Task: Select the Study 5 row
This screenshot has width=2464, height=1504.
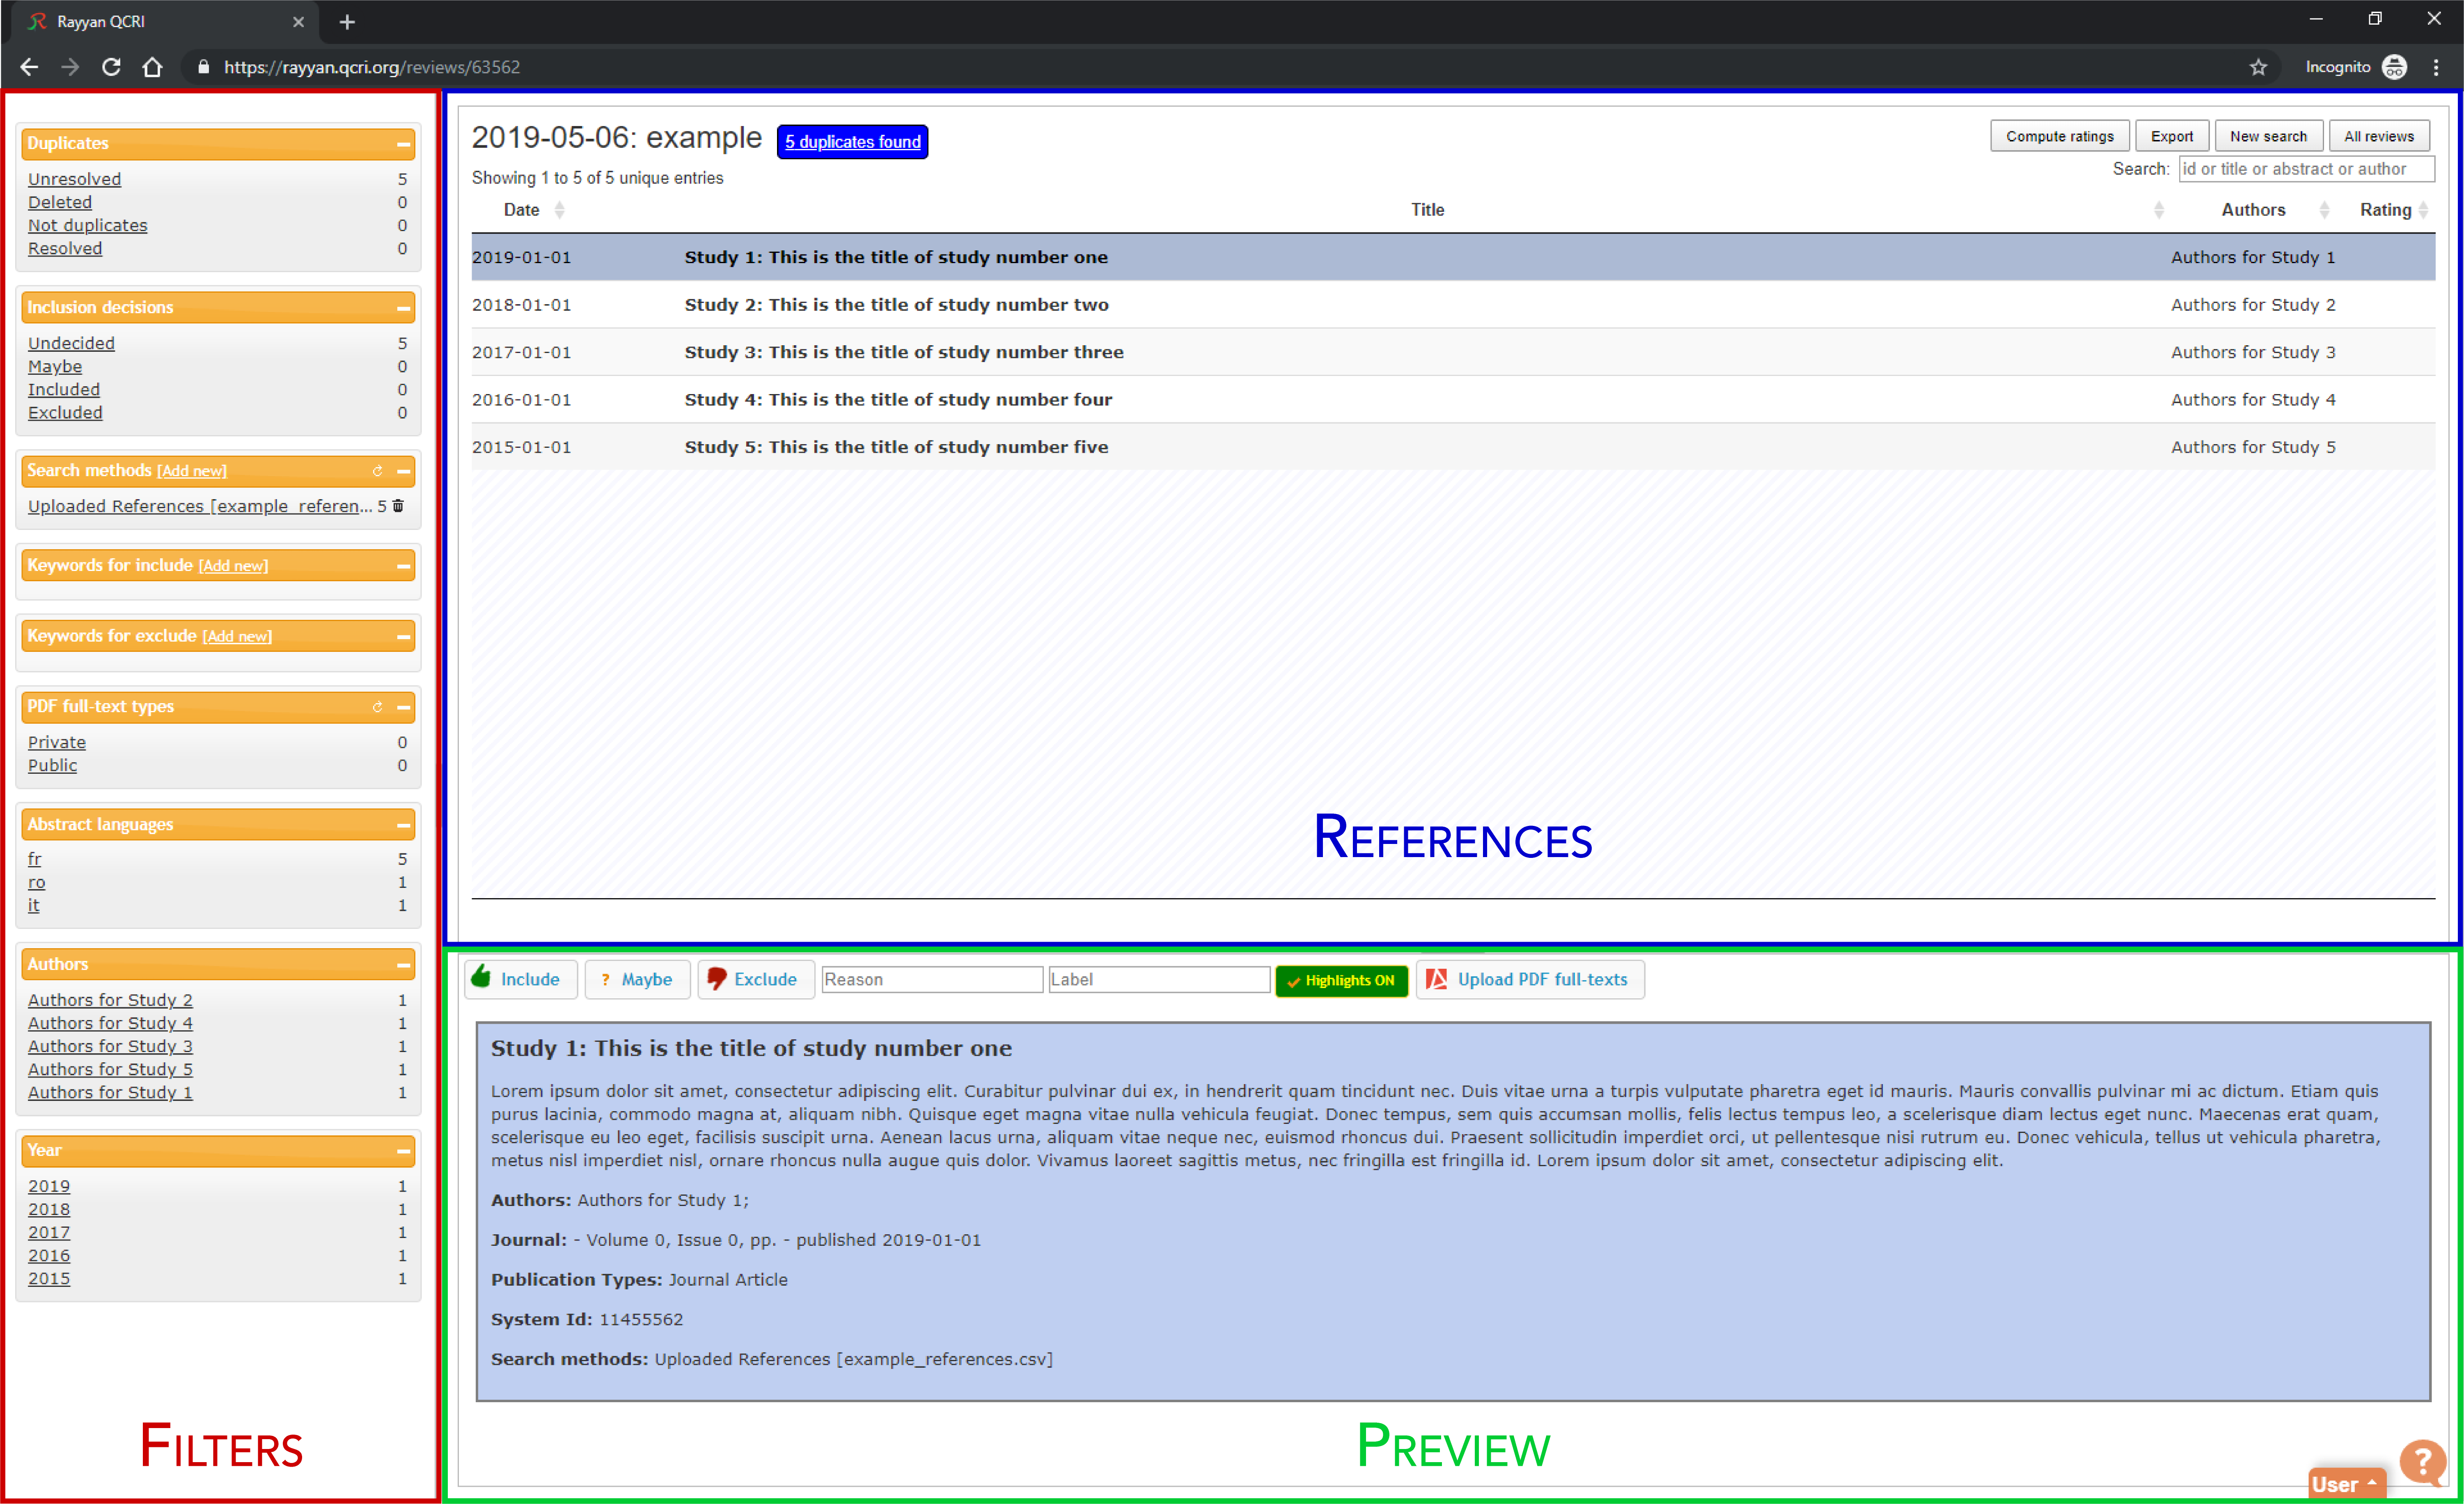Action: tap(1453, 447)
